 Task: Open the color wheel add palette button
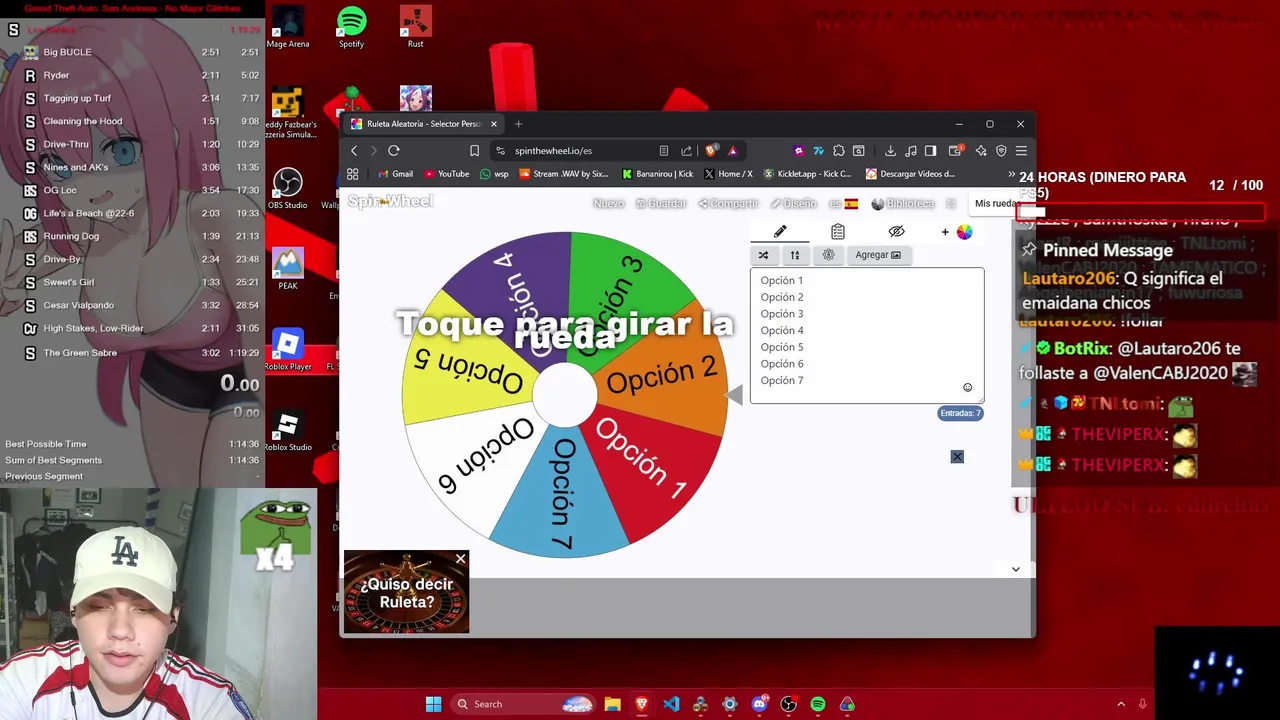point(958,232)
